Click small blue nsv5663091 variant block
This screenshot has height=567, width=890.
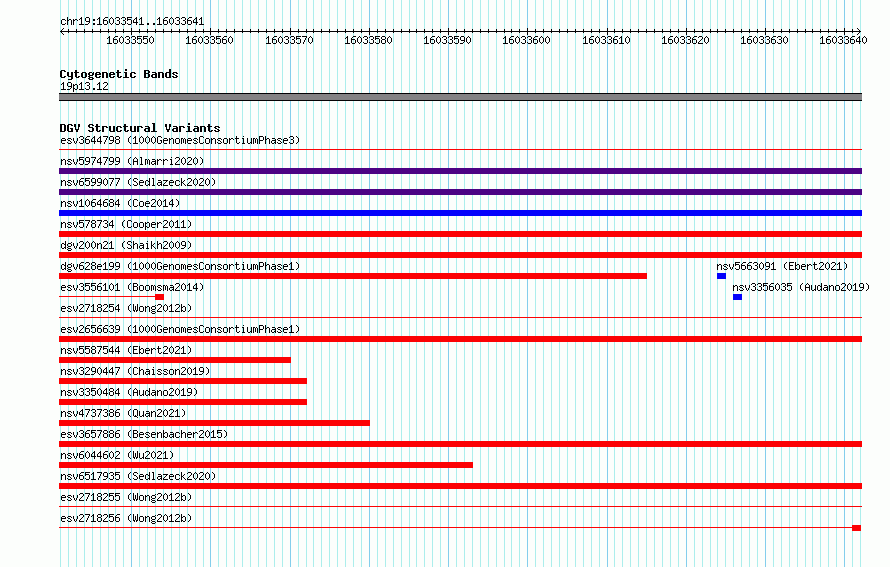click(721, 276)
